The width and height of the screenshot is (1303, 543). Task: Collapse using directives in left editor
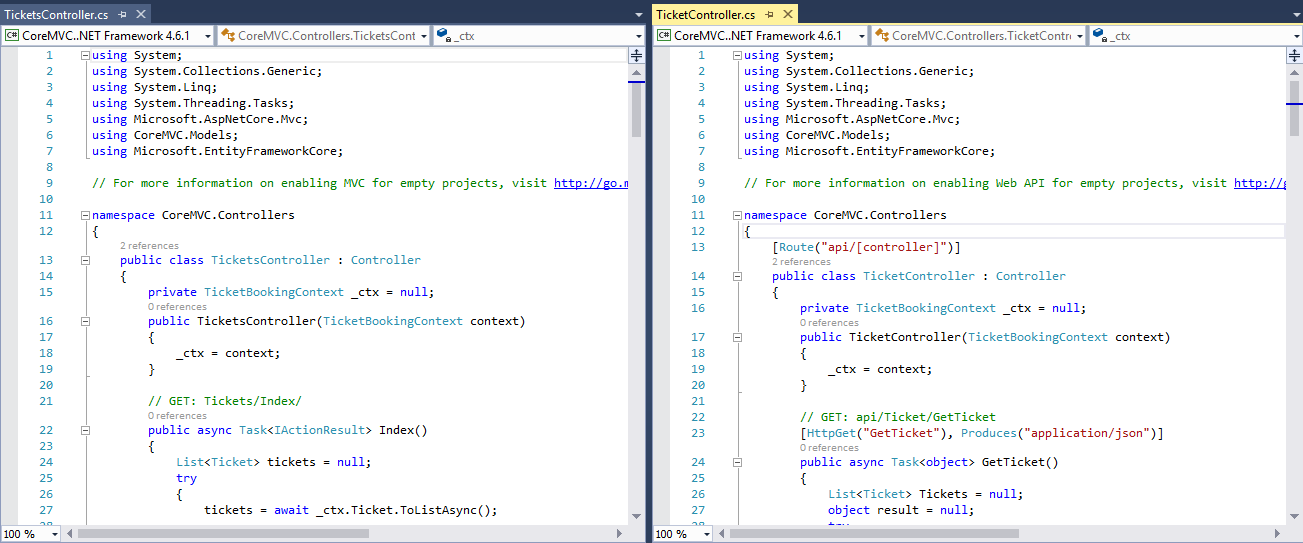tap(85, 55)
